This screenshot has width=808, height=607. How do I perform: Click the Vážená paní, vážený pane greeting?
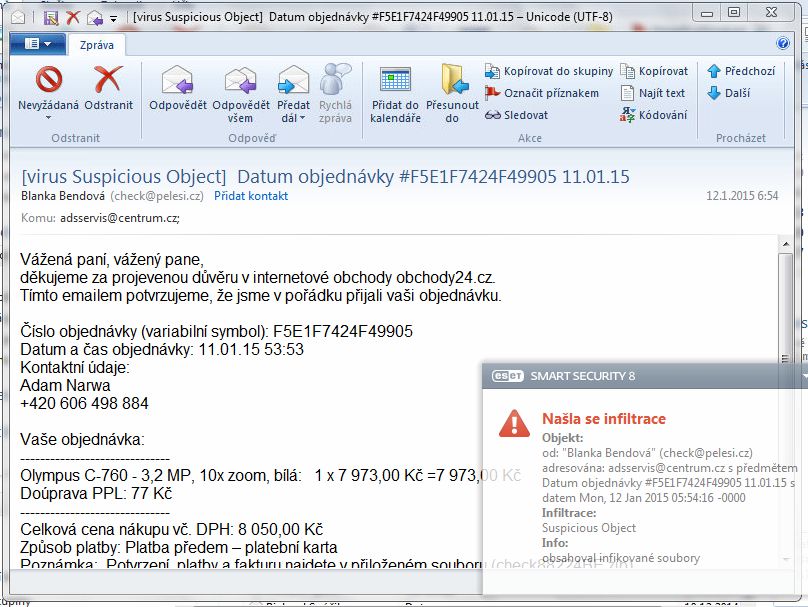(x=112, y=259)
